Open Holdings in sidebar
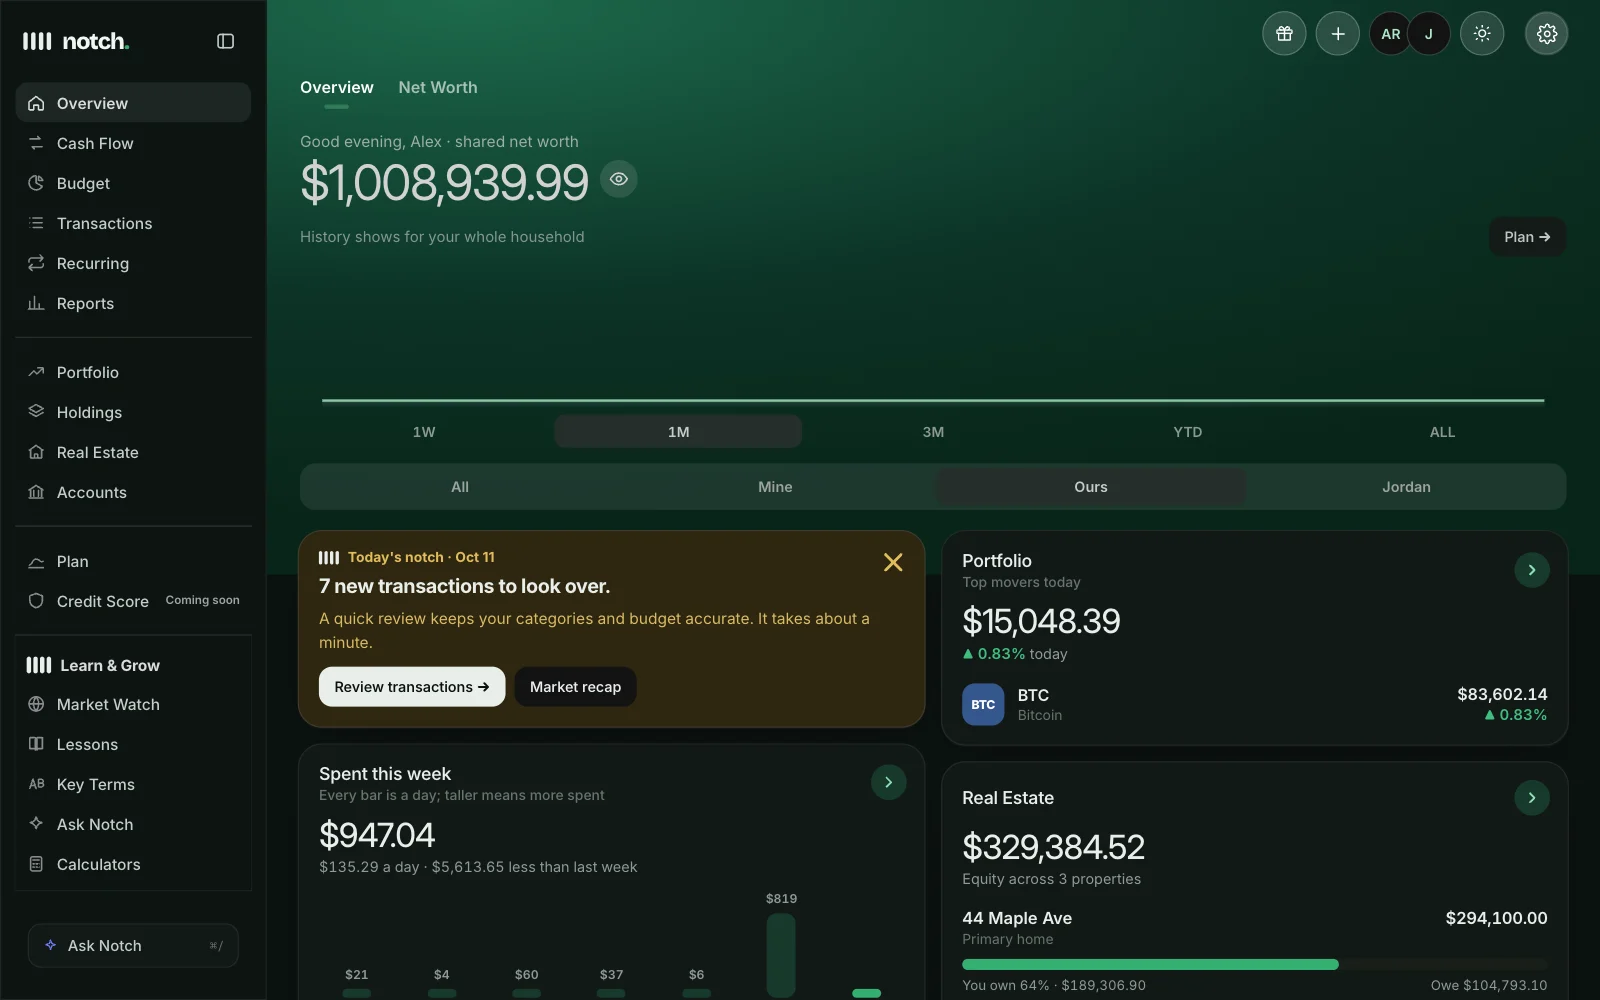Screen dimensions: 1600x1000 point(133,412)
